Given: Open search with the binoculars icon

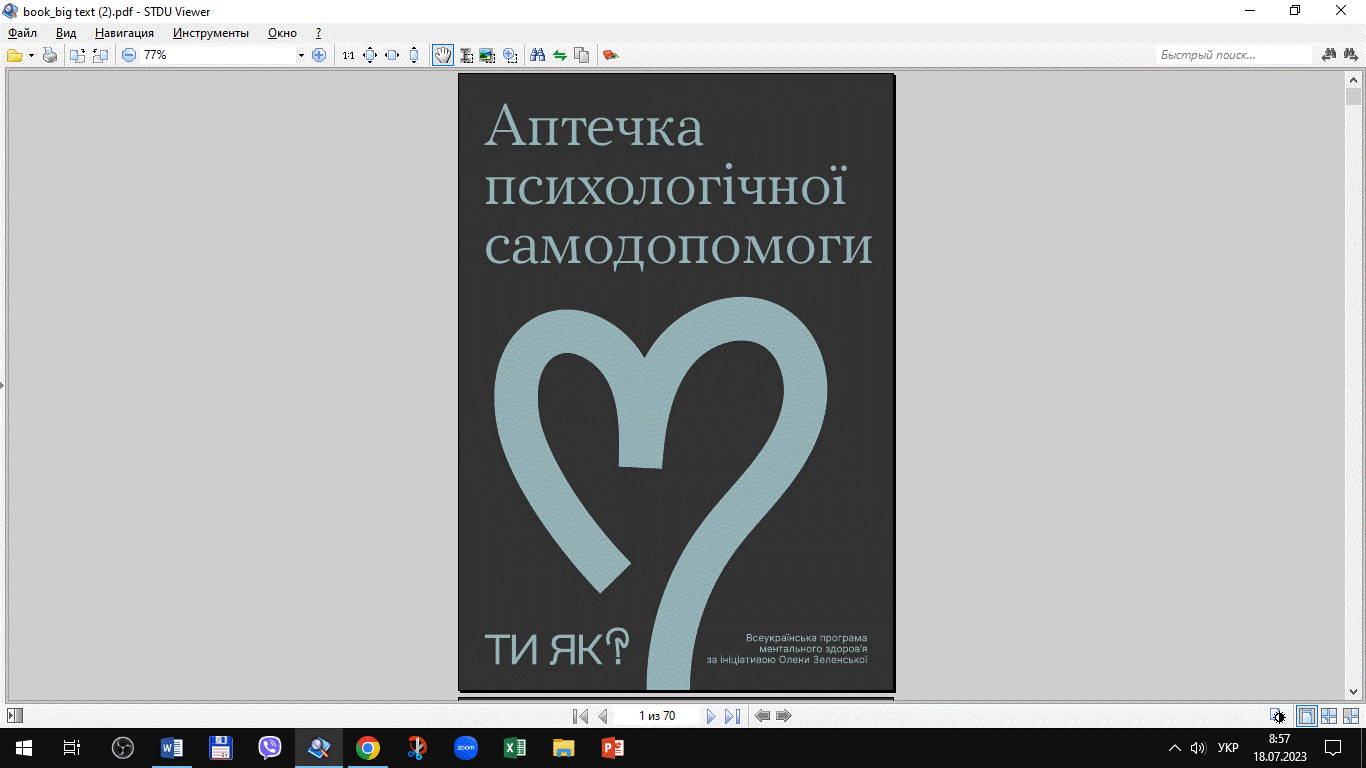Looking at the screenshot, I should coord(538,55).
